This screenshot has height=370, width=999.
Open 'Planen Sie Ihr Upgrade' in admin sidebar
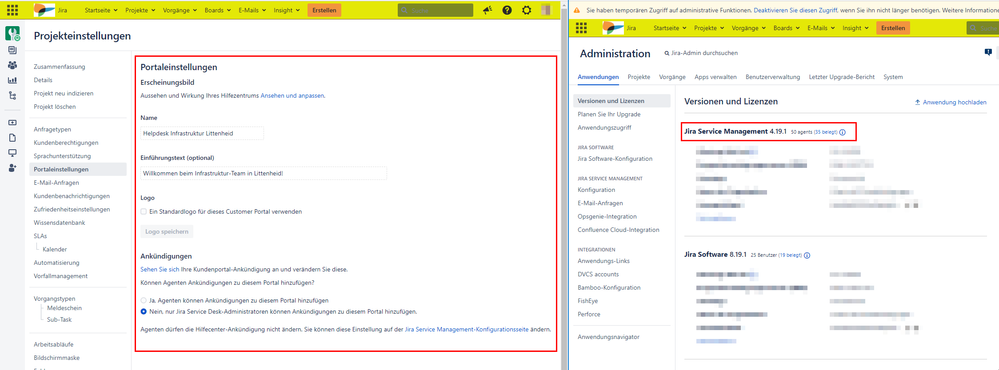(609, 115)
